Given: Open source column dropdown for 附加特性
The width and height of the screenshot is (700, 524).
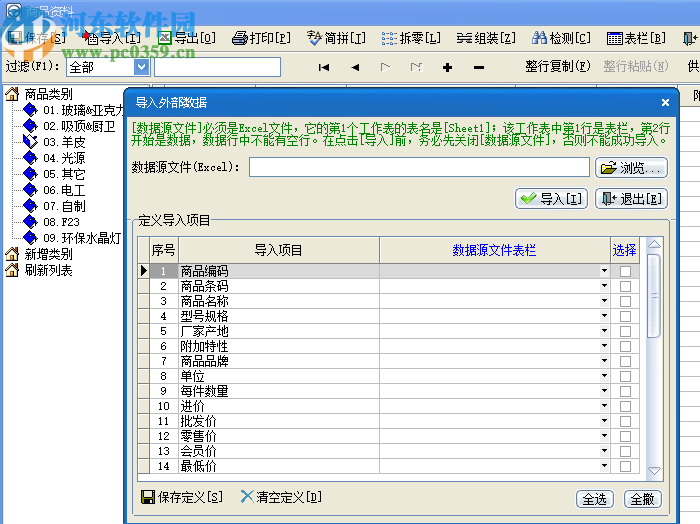Looking at the screenshot, I should (x=604, y=346).
